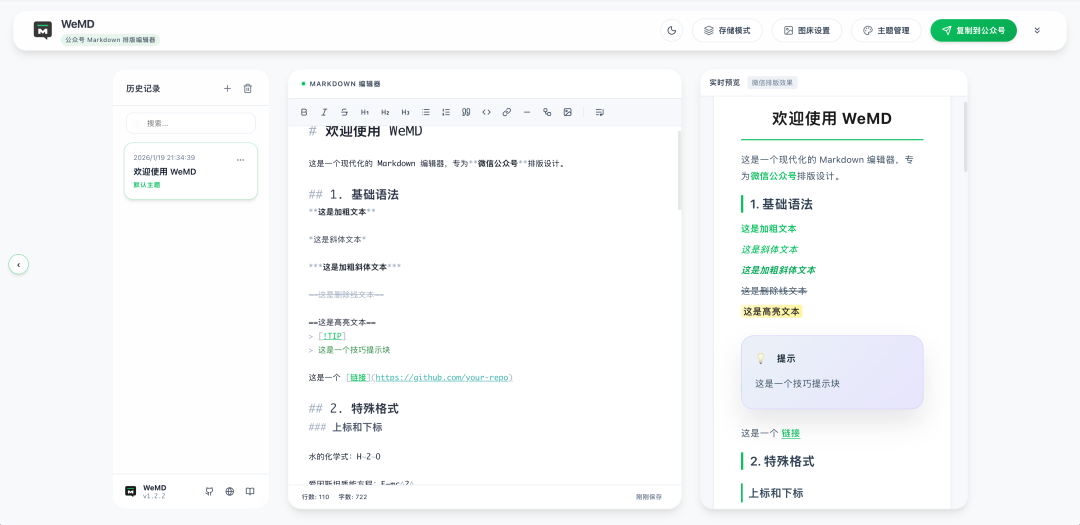The height and width of the screenshot is (525, 1080).
Task: Expand the double-chevron menu in top bar
Action: [x=1037, y=30]
